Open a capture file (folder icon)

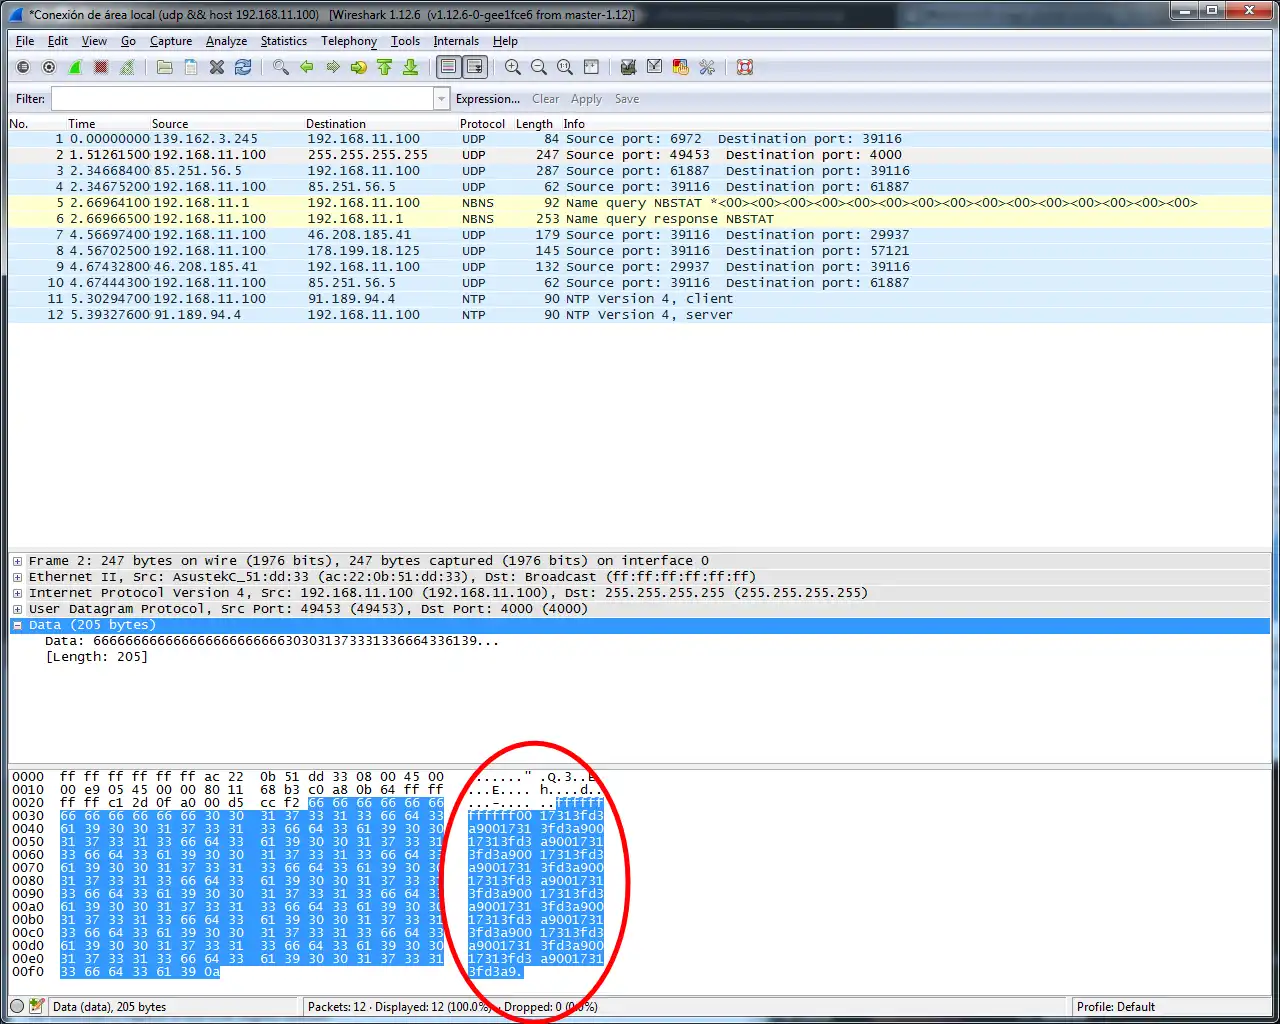coord(165,67)
